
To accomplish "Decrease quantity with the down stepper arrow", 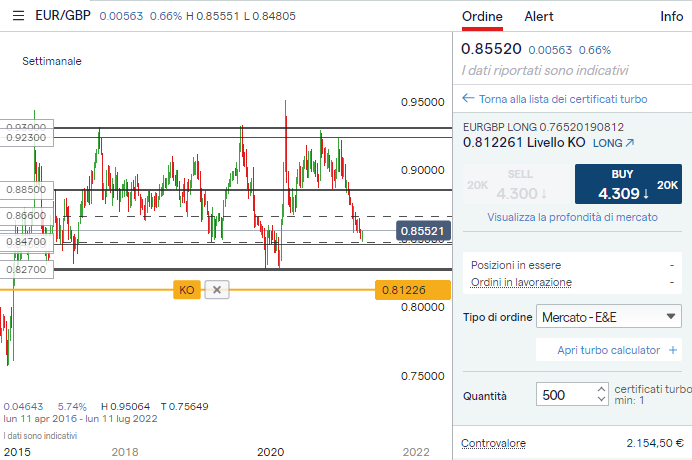I will click(599, 400).
